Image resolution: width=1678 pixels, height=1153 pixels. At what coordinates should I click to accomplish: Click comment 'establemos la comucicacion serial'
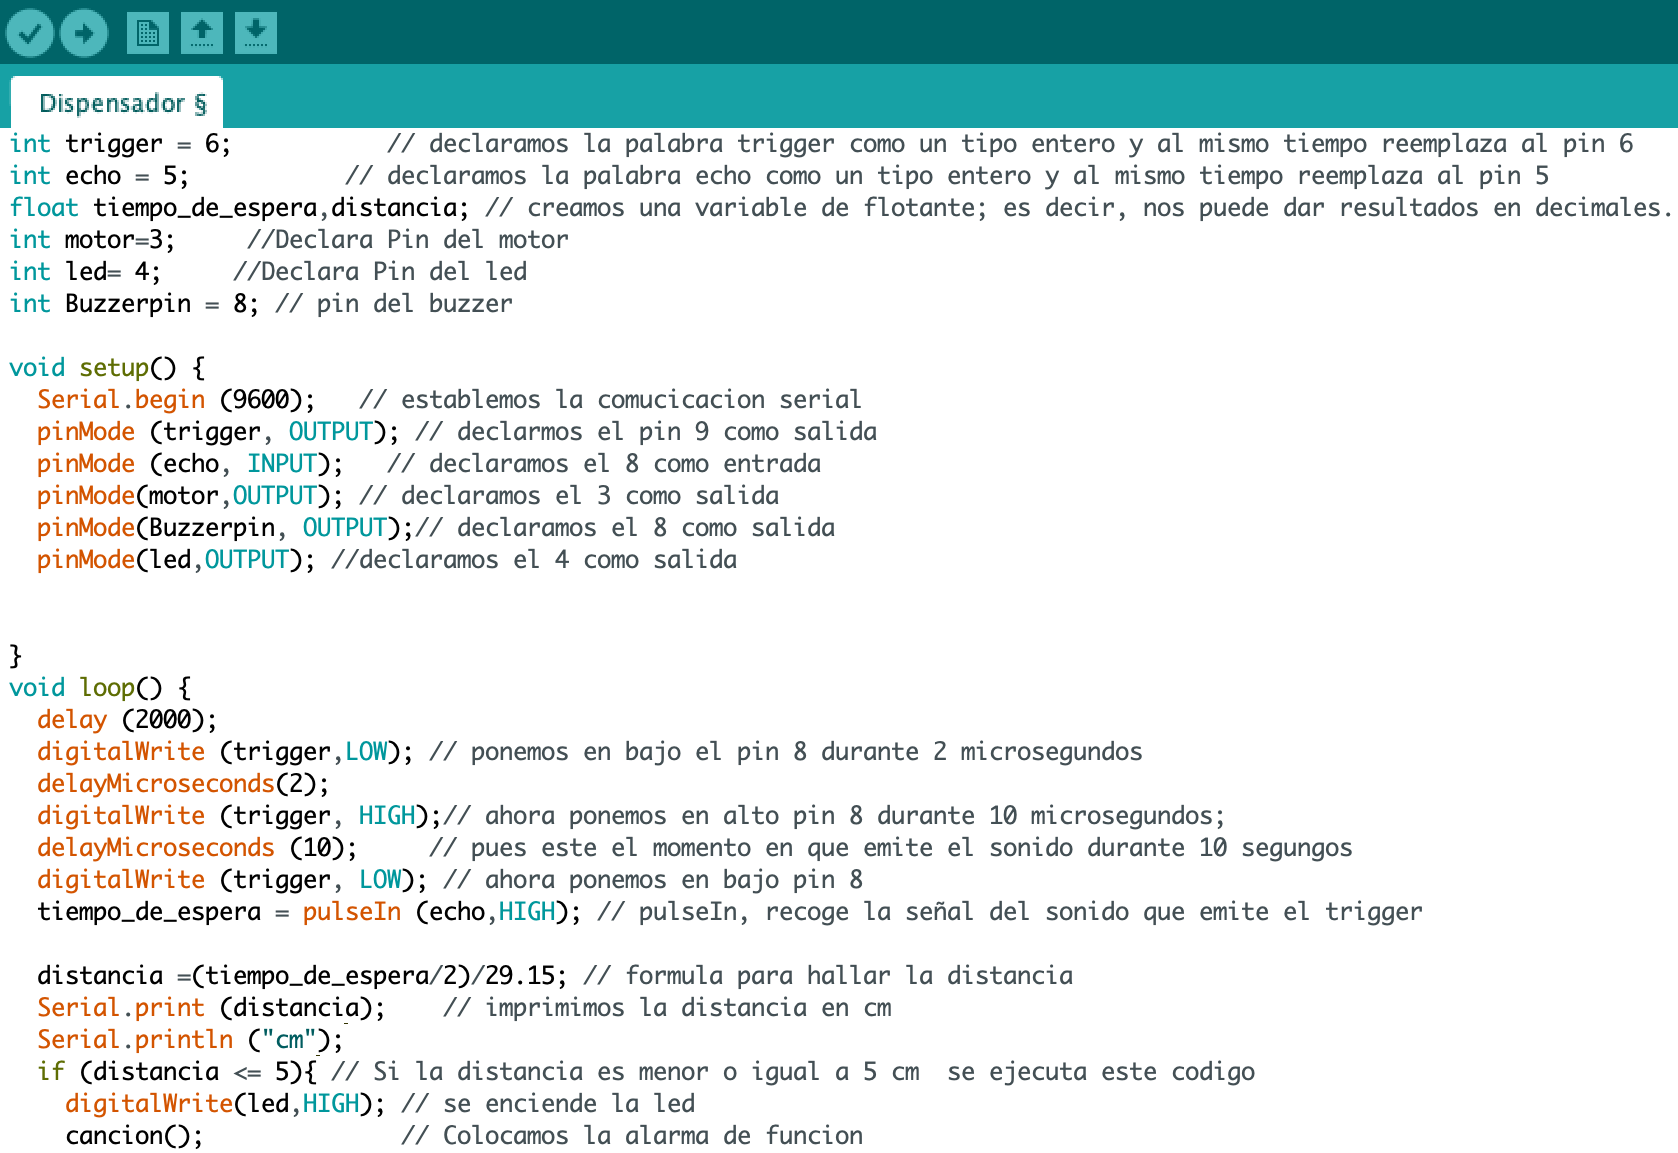click(631, 400)
